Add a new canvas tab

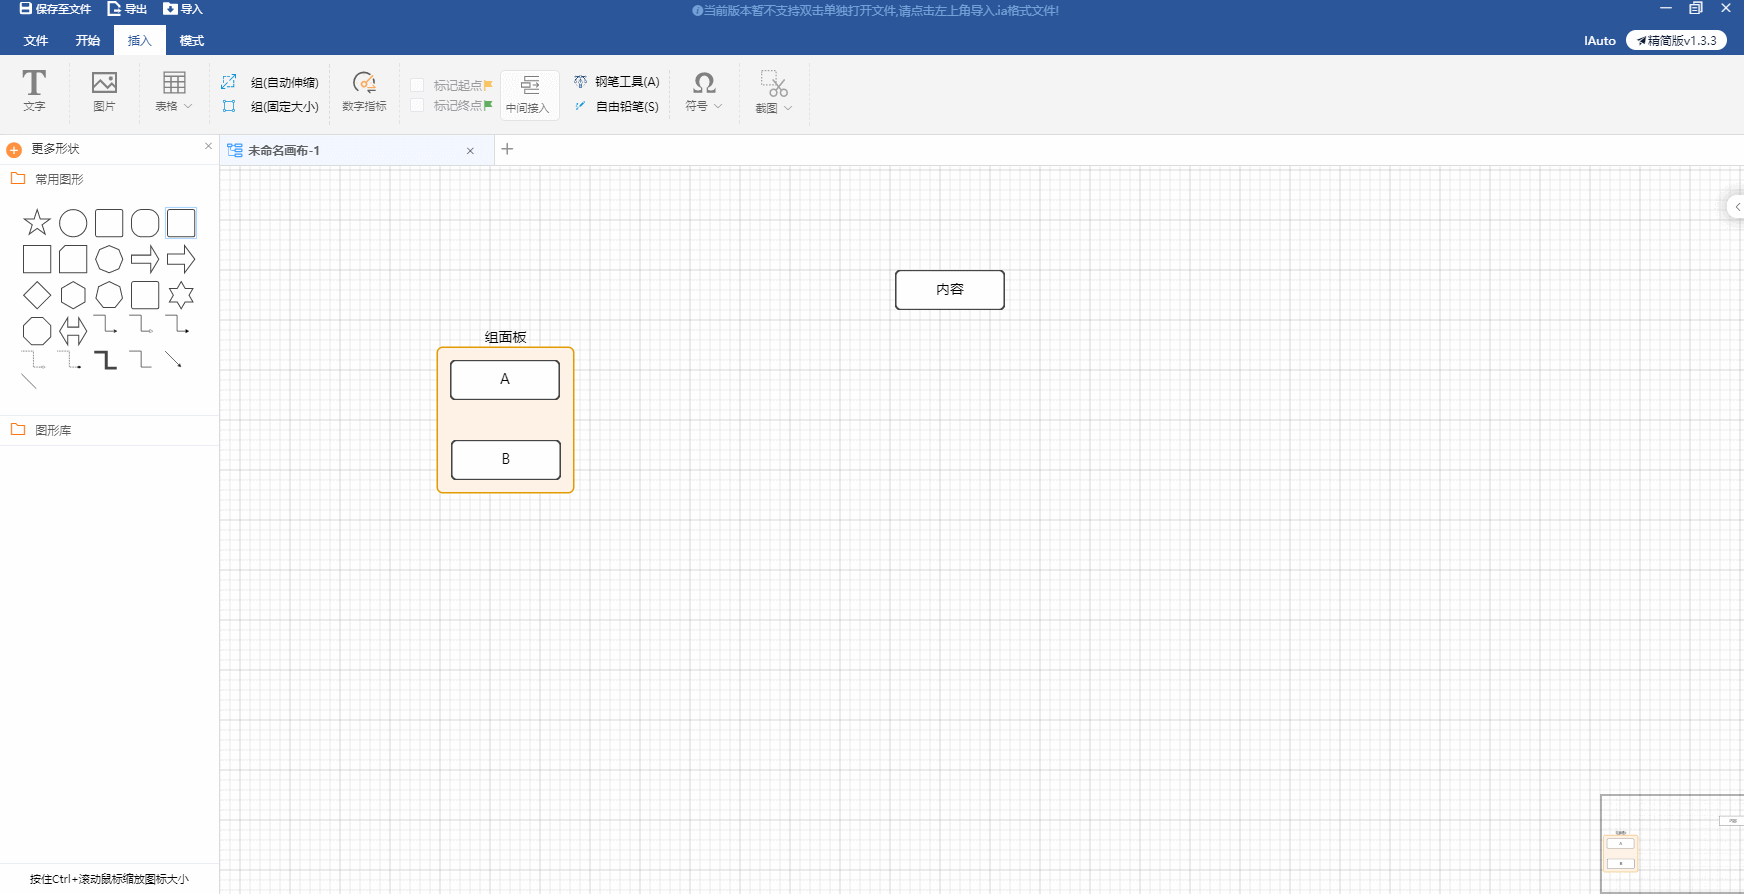[x=507, y=149]
